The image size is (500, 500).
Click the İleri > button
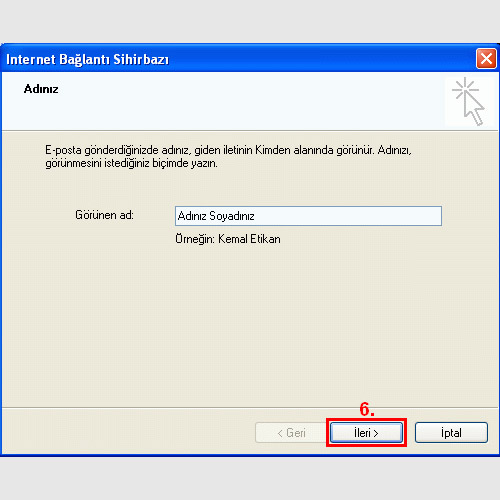click(x=366, y=433)
